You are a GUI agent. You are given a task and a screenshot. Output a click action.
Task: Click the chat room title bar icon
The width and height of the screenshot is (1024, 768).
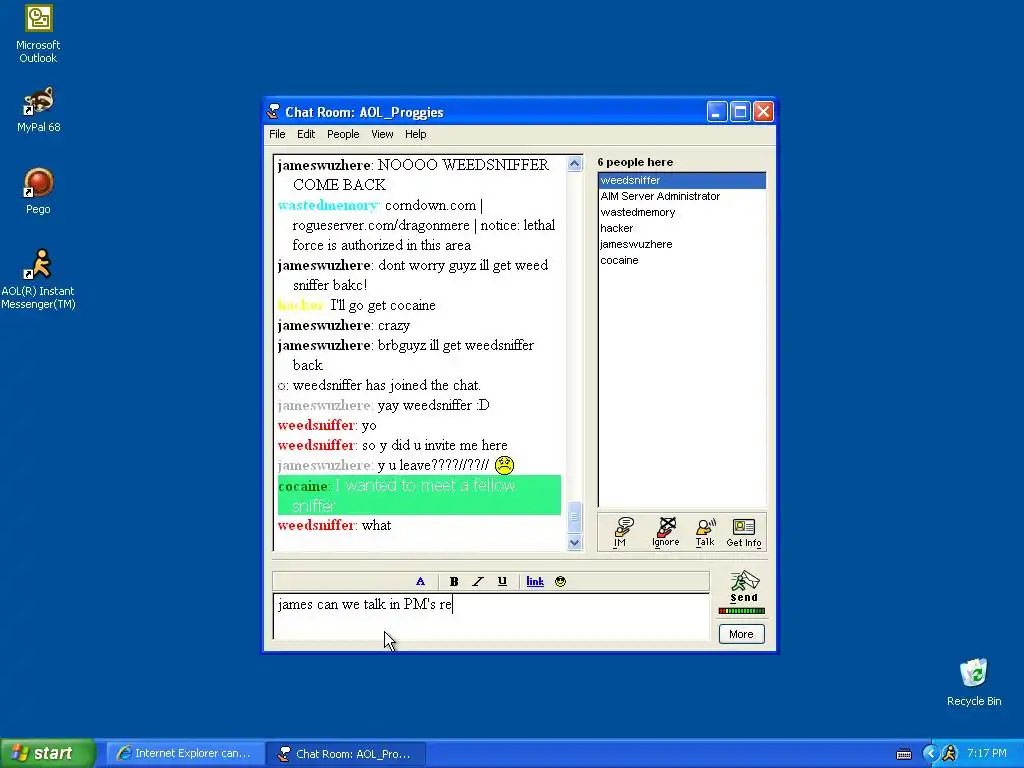[274, 112]
